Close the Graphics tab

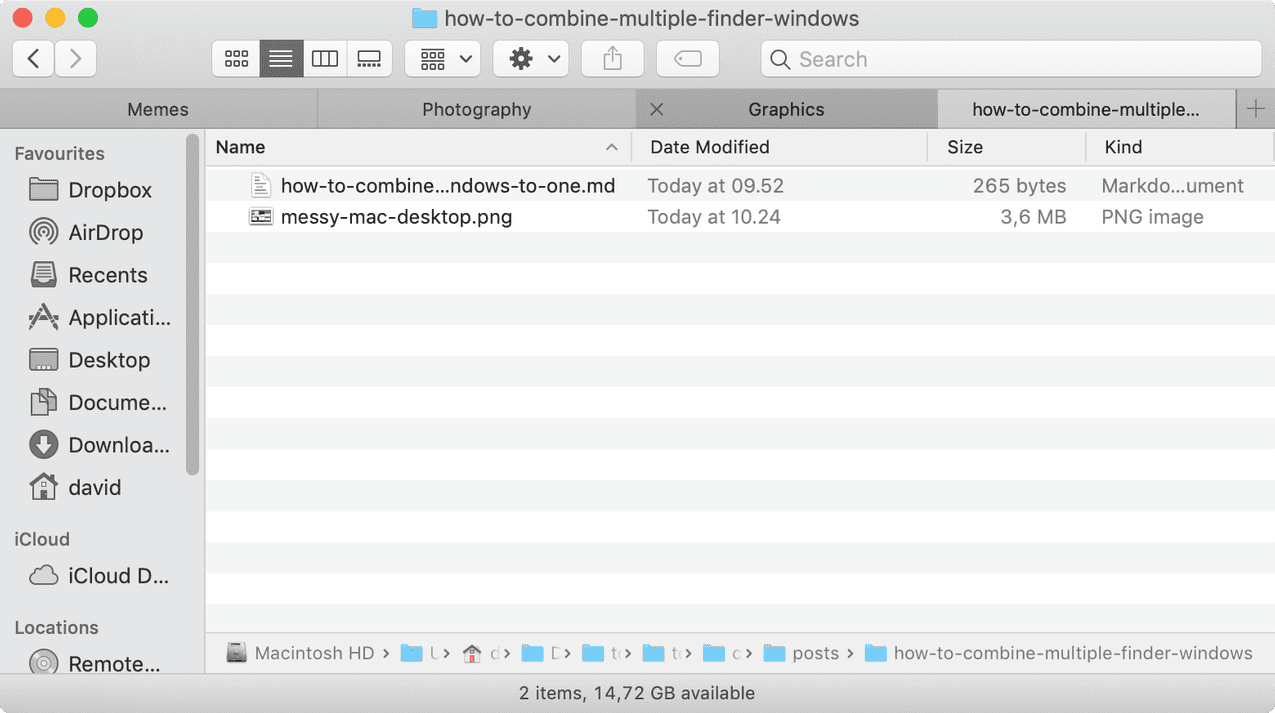pyautogui.click(x=656, y=110)
